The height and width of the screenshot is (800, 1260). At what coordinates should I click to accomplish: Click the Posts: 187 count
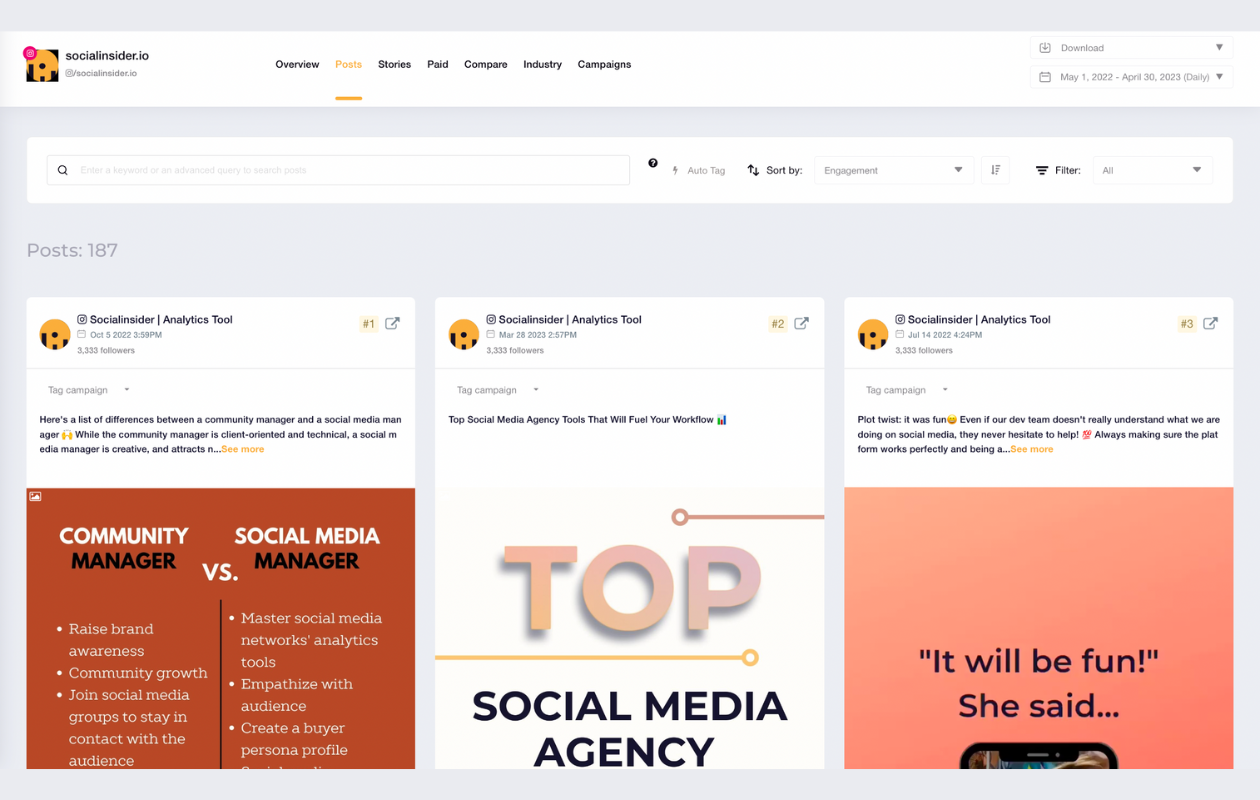[72, 250]
